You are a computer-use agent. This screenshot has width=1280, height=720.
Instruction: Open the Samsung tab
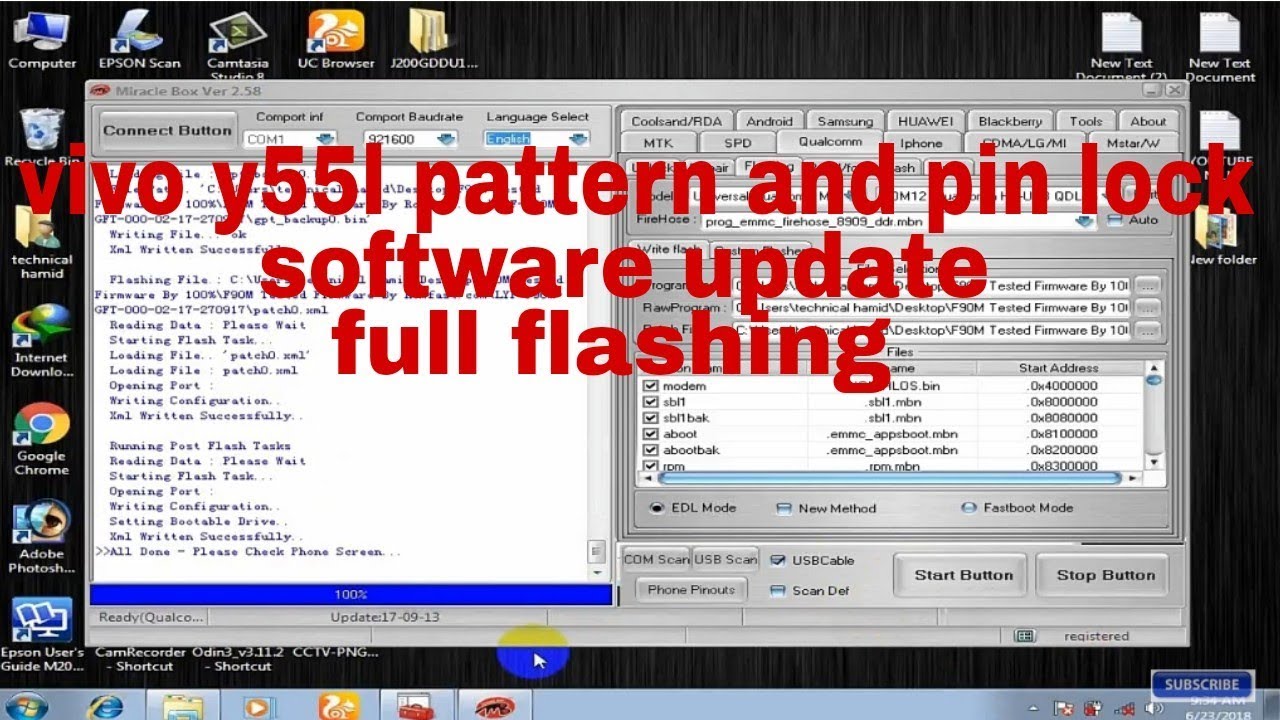click(x=846, y=121)
